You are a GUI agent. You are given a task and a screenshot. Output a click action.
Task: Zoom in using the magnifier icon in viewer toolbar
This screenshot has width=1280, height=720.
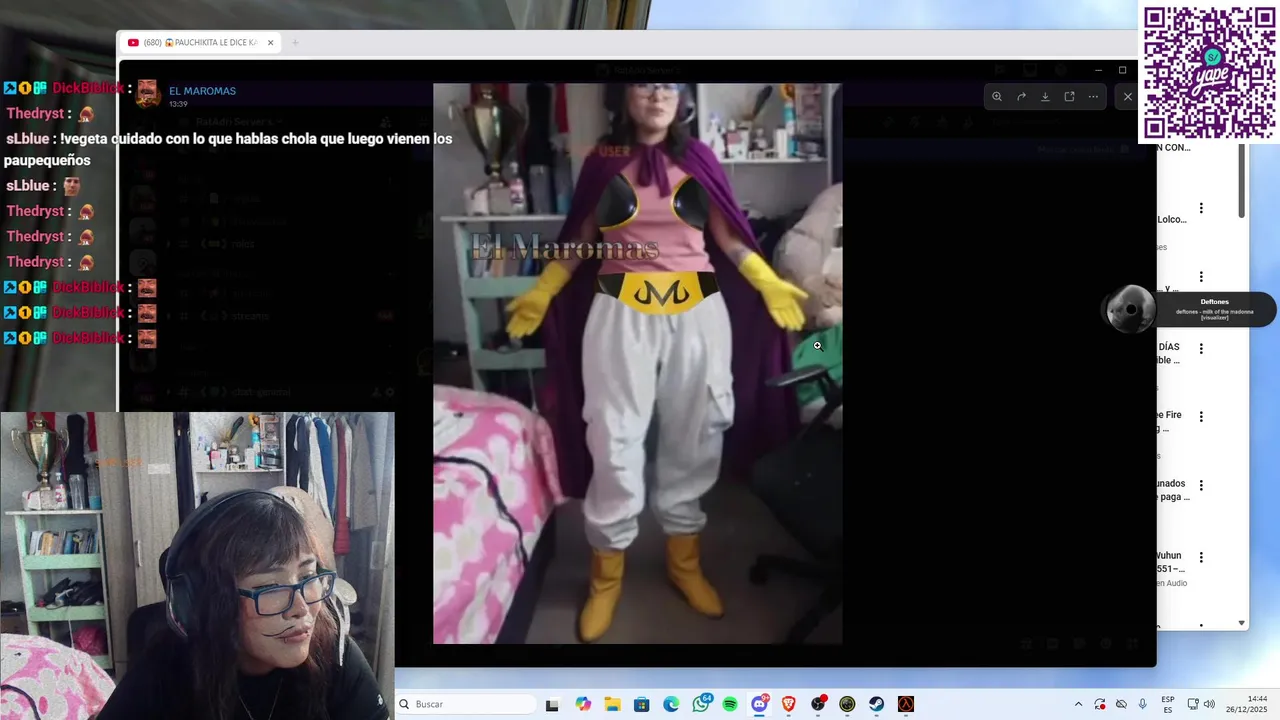[997, 97]
